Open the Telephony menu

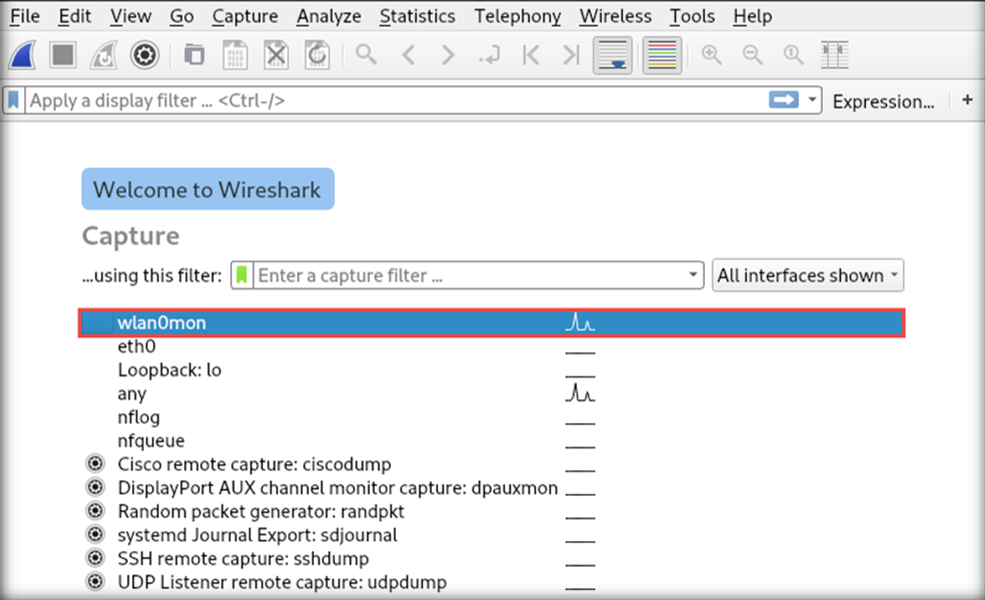pyautogui.click(x=518, y=16)
